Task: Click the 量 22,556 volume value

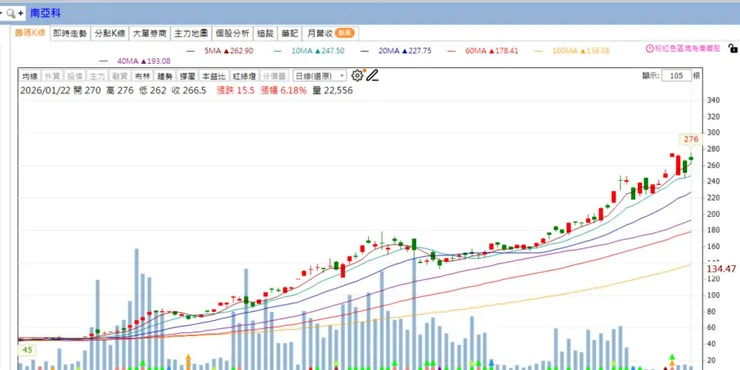Action: click(332, 91)
